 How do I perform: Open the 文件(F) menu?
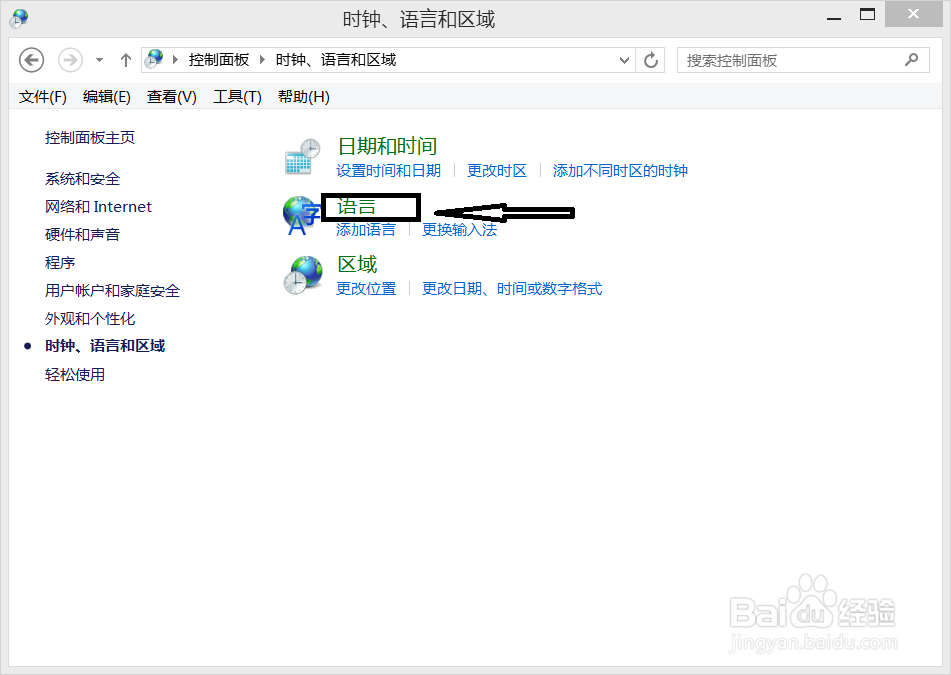coord(42,97)
